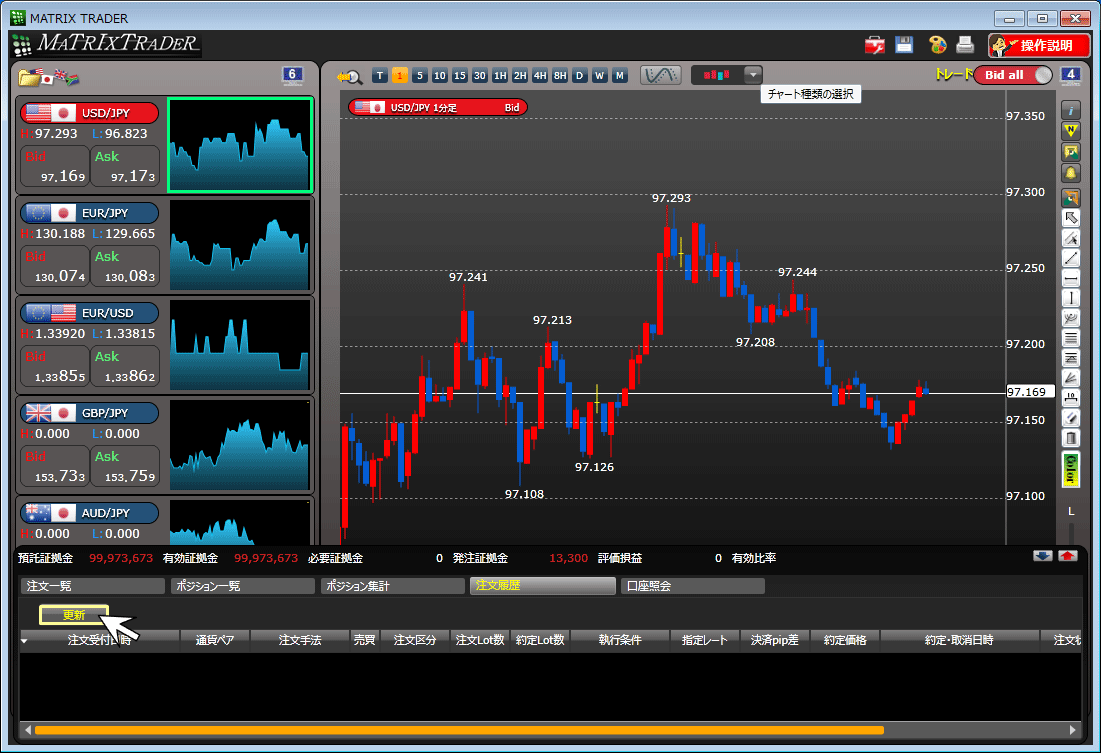
Task: Click the 約定価格 column header
Action: (845, 640)
